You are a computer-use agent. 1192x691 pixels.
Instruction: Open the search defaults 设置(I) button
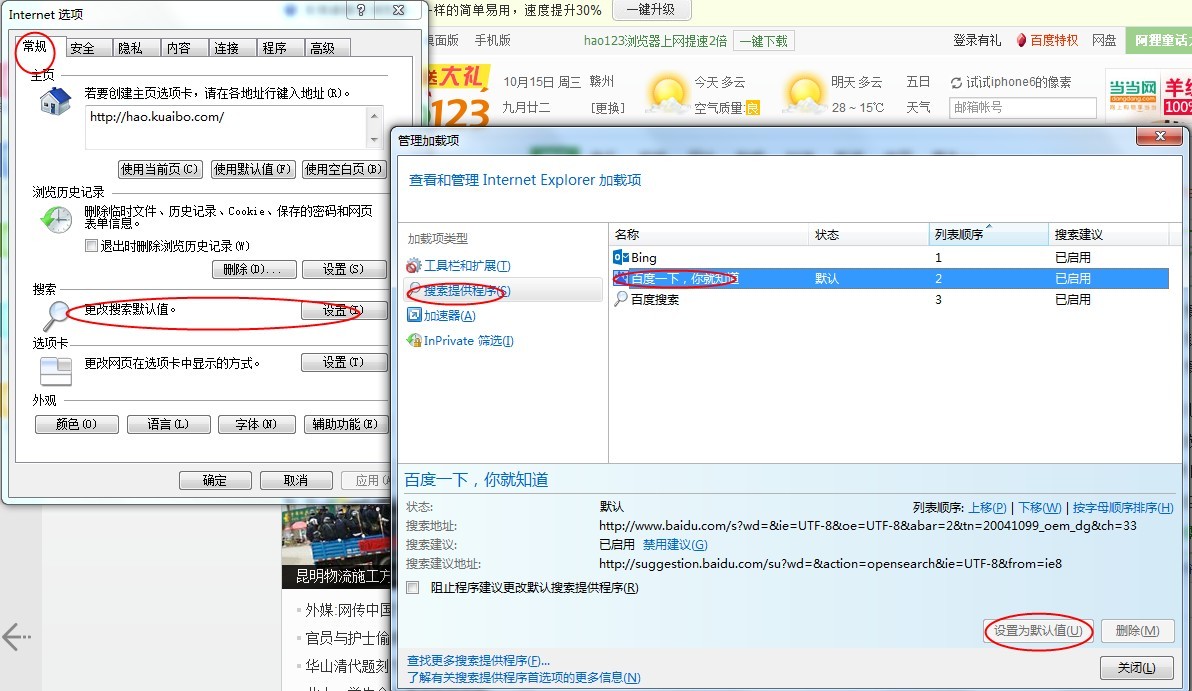344,310
